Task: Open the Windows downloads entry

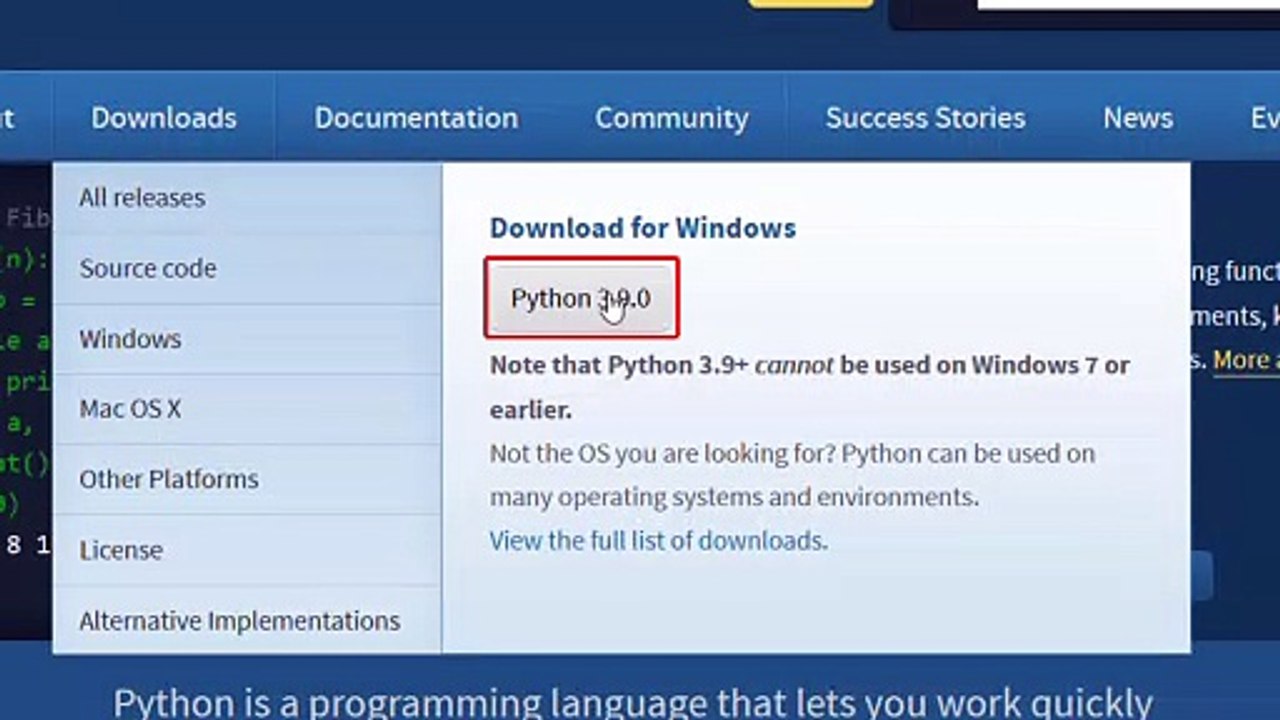Action: point(247,339)
